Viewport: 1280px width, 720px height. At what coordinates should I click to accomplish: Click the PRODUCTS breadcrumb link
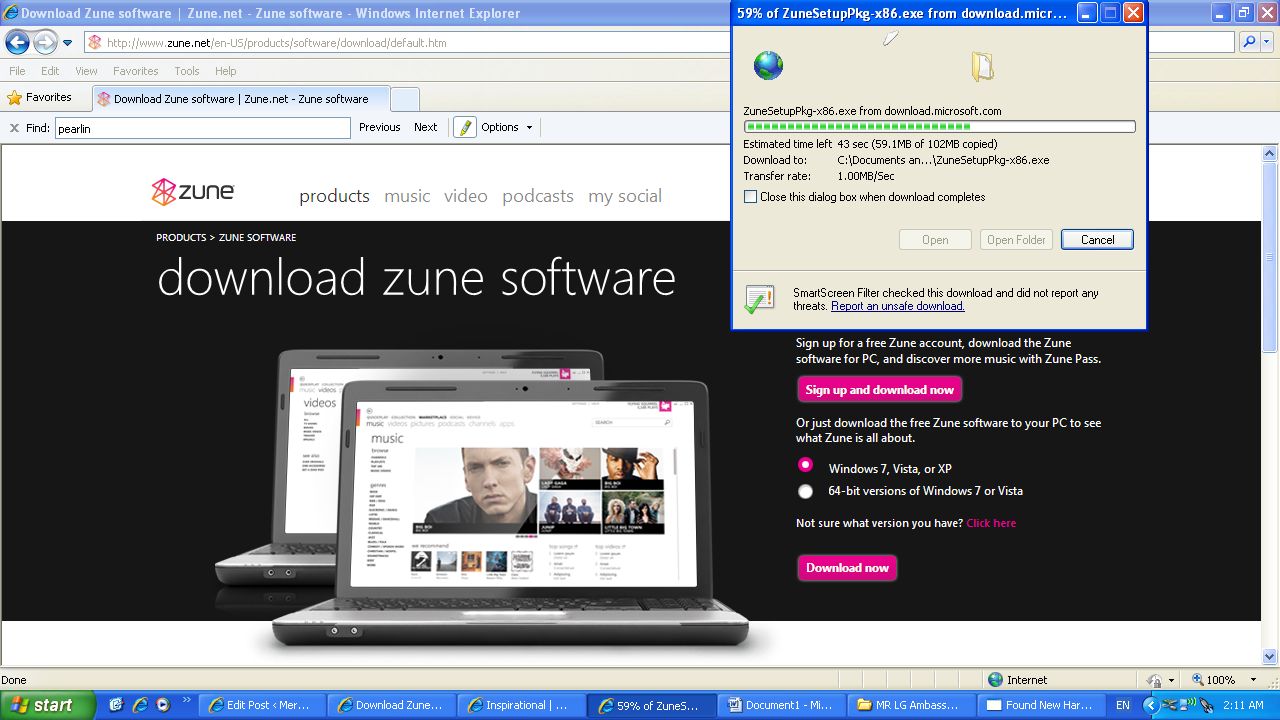click(x=181, y=238)
